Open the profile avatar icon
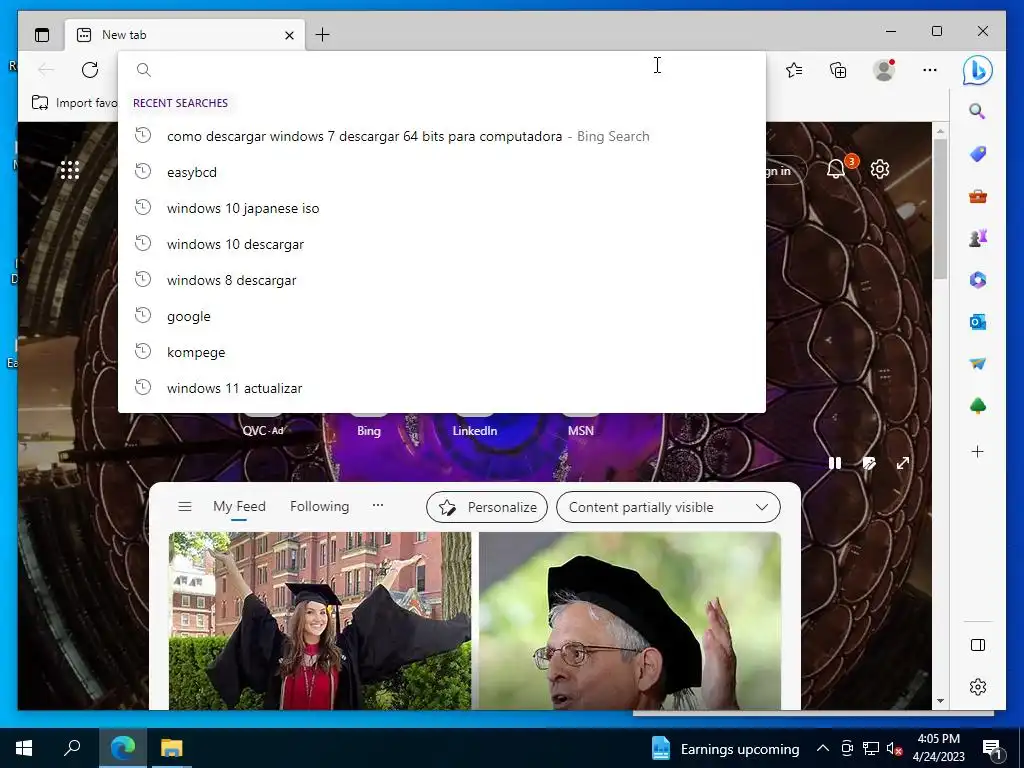The image size is (1024, 768). click(884, 70)
